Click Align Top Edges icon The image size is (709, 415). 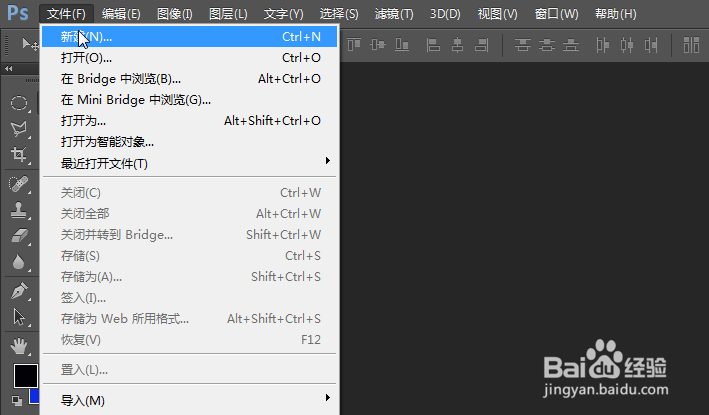354,45
